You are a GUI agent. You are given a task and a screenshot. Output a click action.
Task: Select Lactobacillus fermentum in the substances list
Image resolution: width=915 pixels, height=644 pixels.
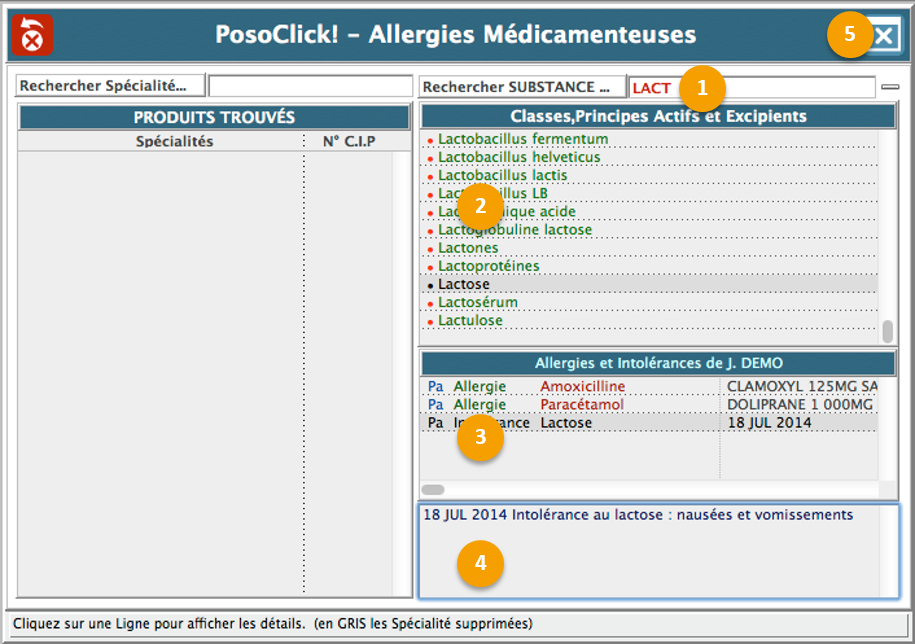[x=522, y=139]
